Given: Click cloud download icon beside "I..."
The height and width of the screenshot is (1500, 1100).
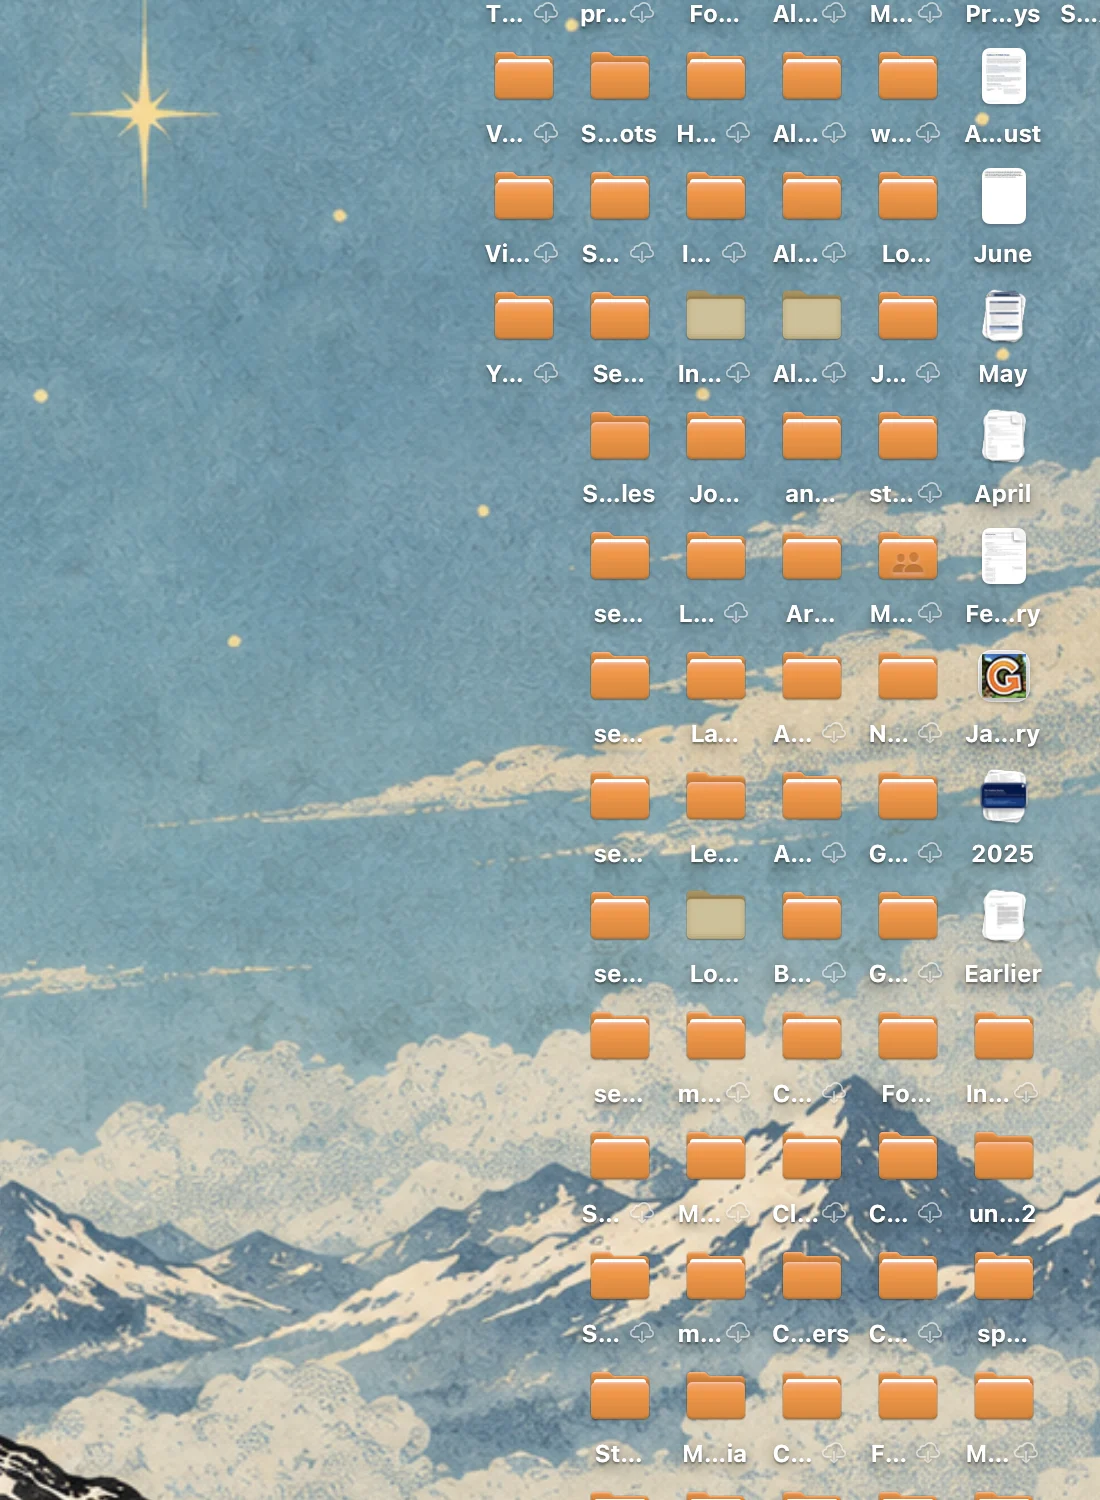Looking at the screenshot, I should click(x=734, y=252).
